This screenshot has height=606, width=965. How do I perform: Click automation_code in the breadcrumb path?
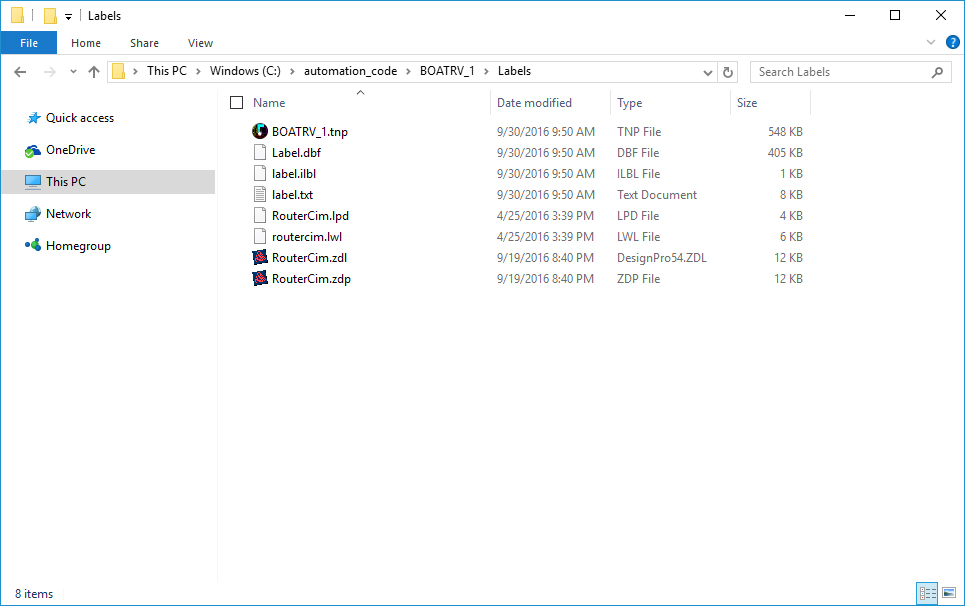click(350, 71)
